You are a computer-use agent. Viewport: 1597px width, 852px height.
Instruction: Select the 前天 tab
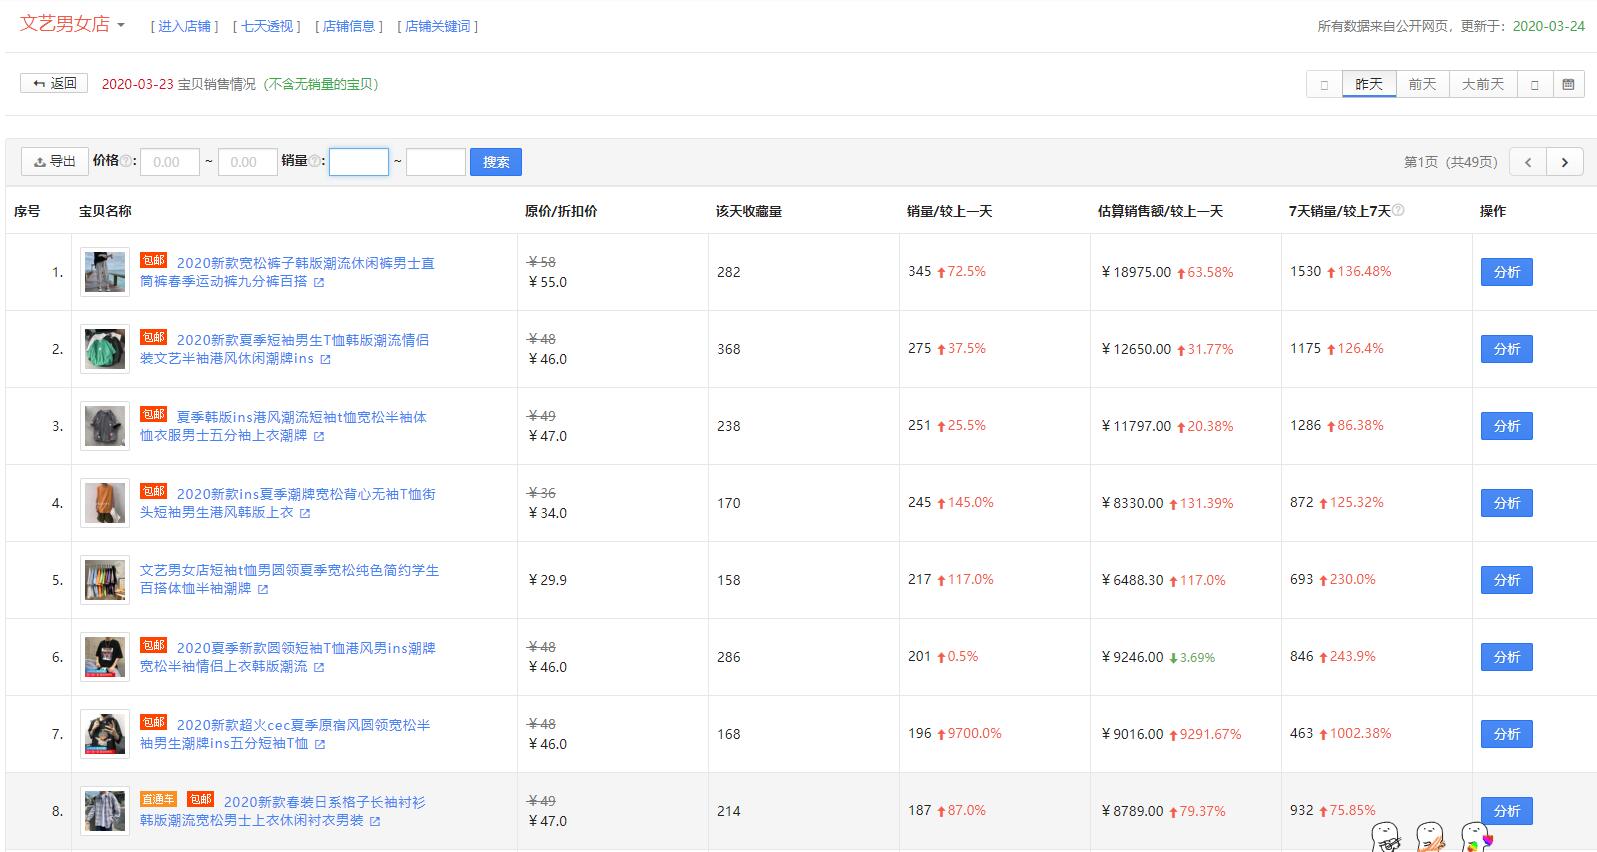pos(1422,84)
